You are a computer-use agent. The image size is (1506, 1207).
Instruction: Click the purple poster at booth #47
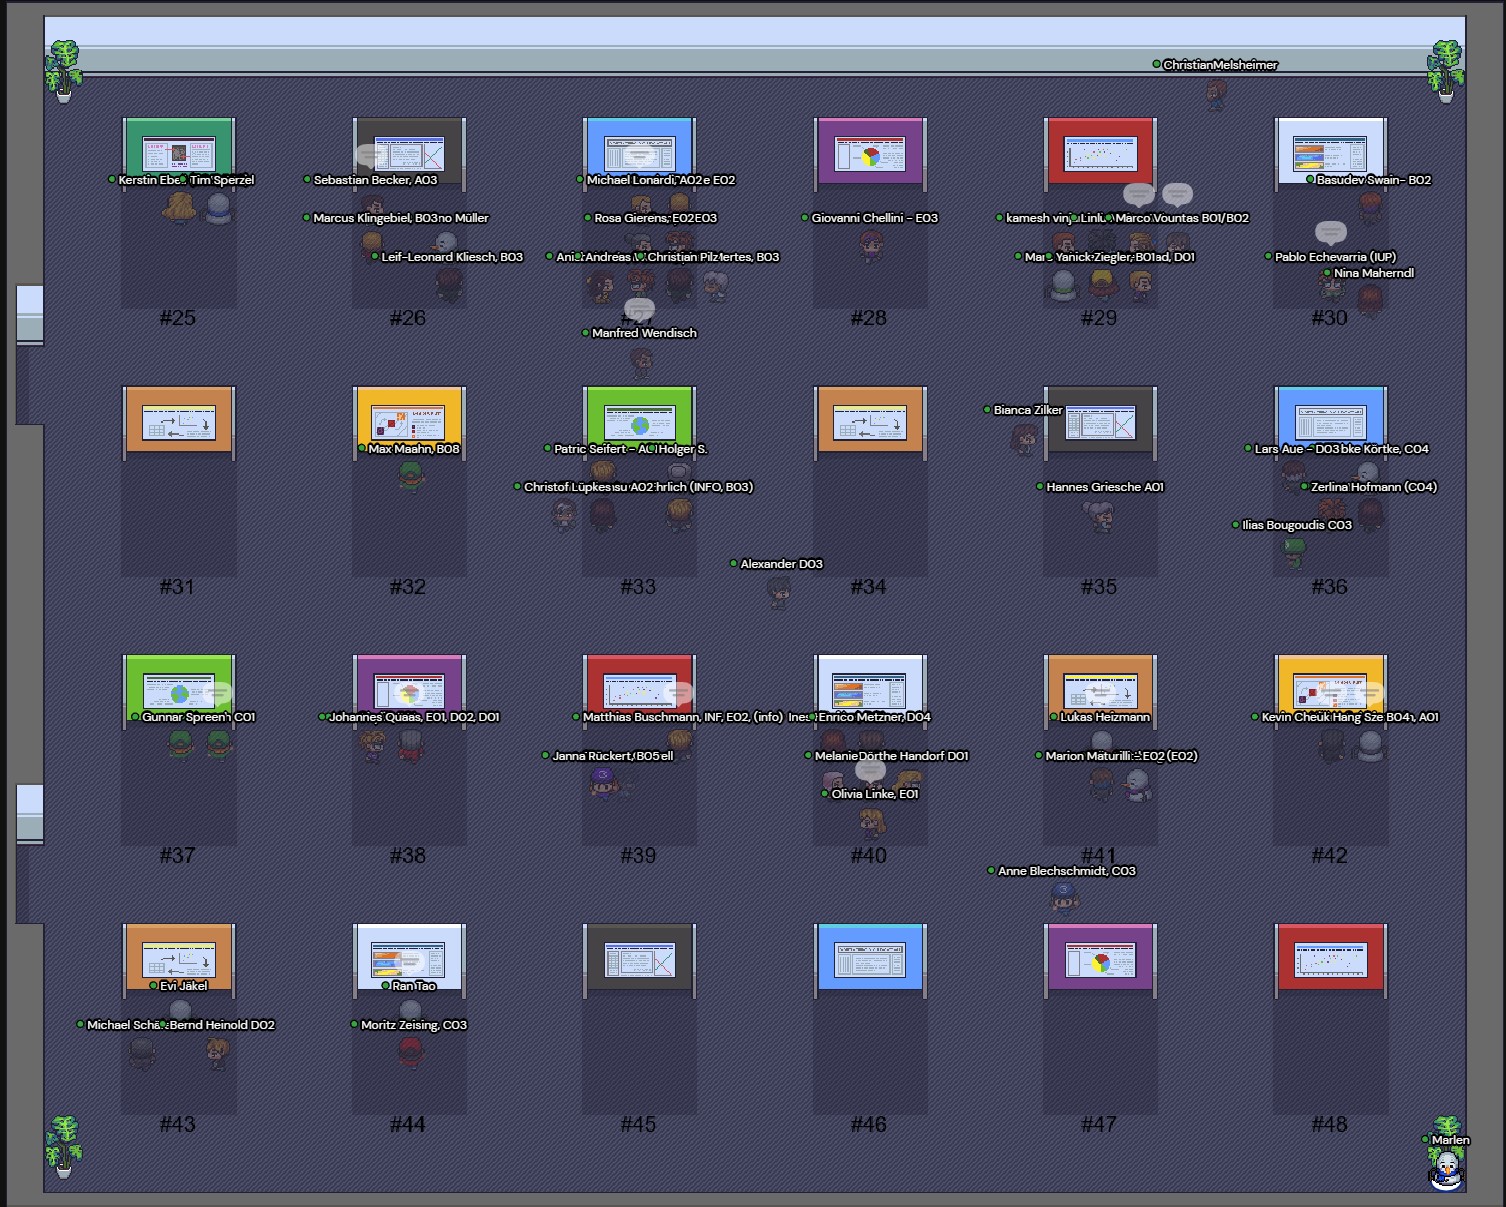(x=1100, y=961)
